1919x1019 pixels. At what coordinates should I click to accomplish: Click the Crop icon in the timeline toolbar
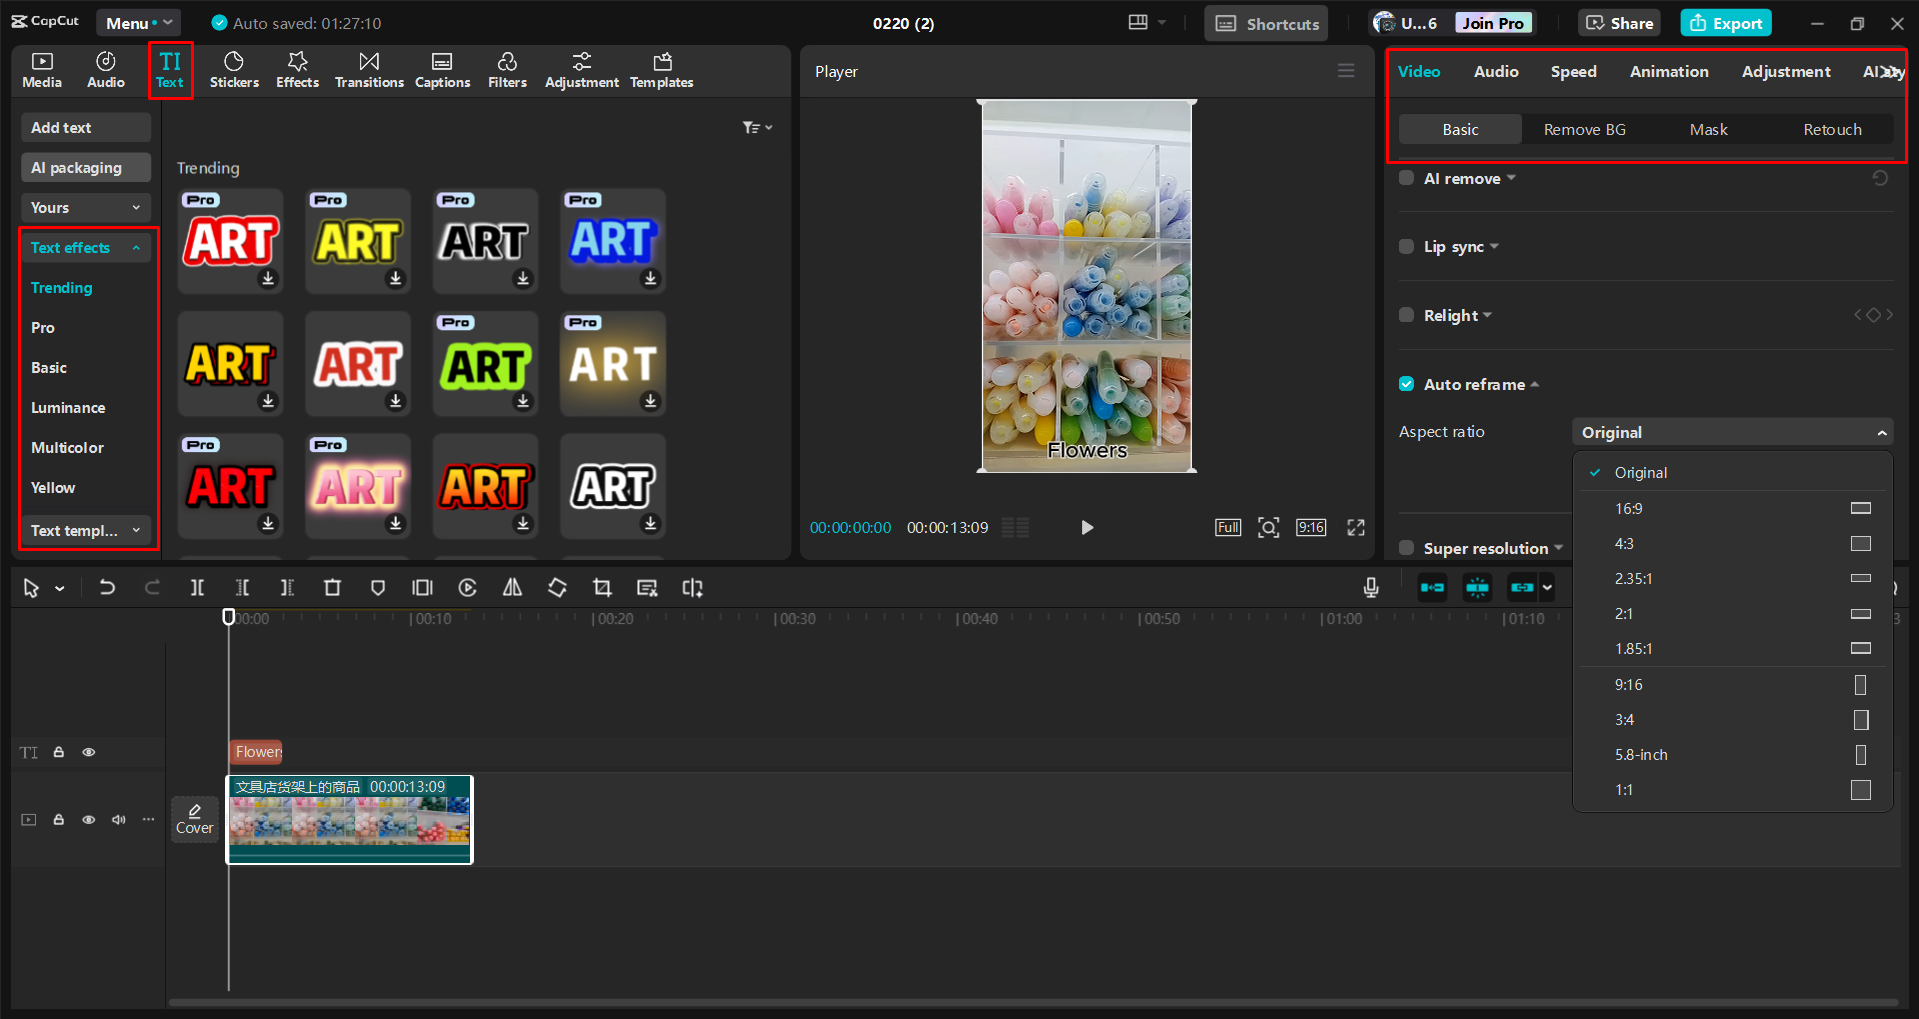point(602,588)
